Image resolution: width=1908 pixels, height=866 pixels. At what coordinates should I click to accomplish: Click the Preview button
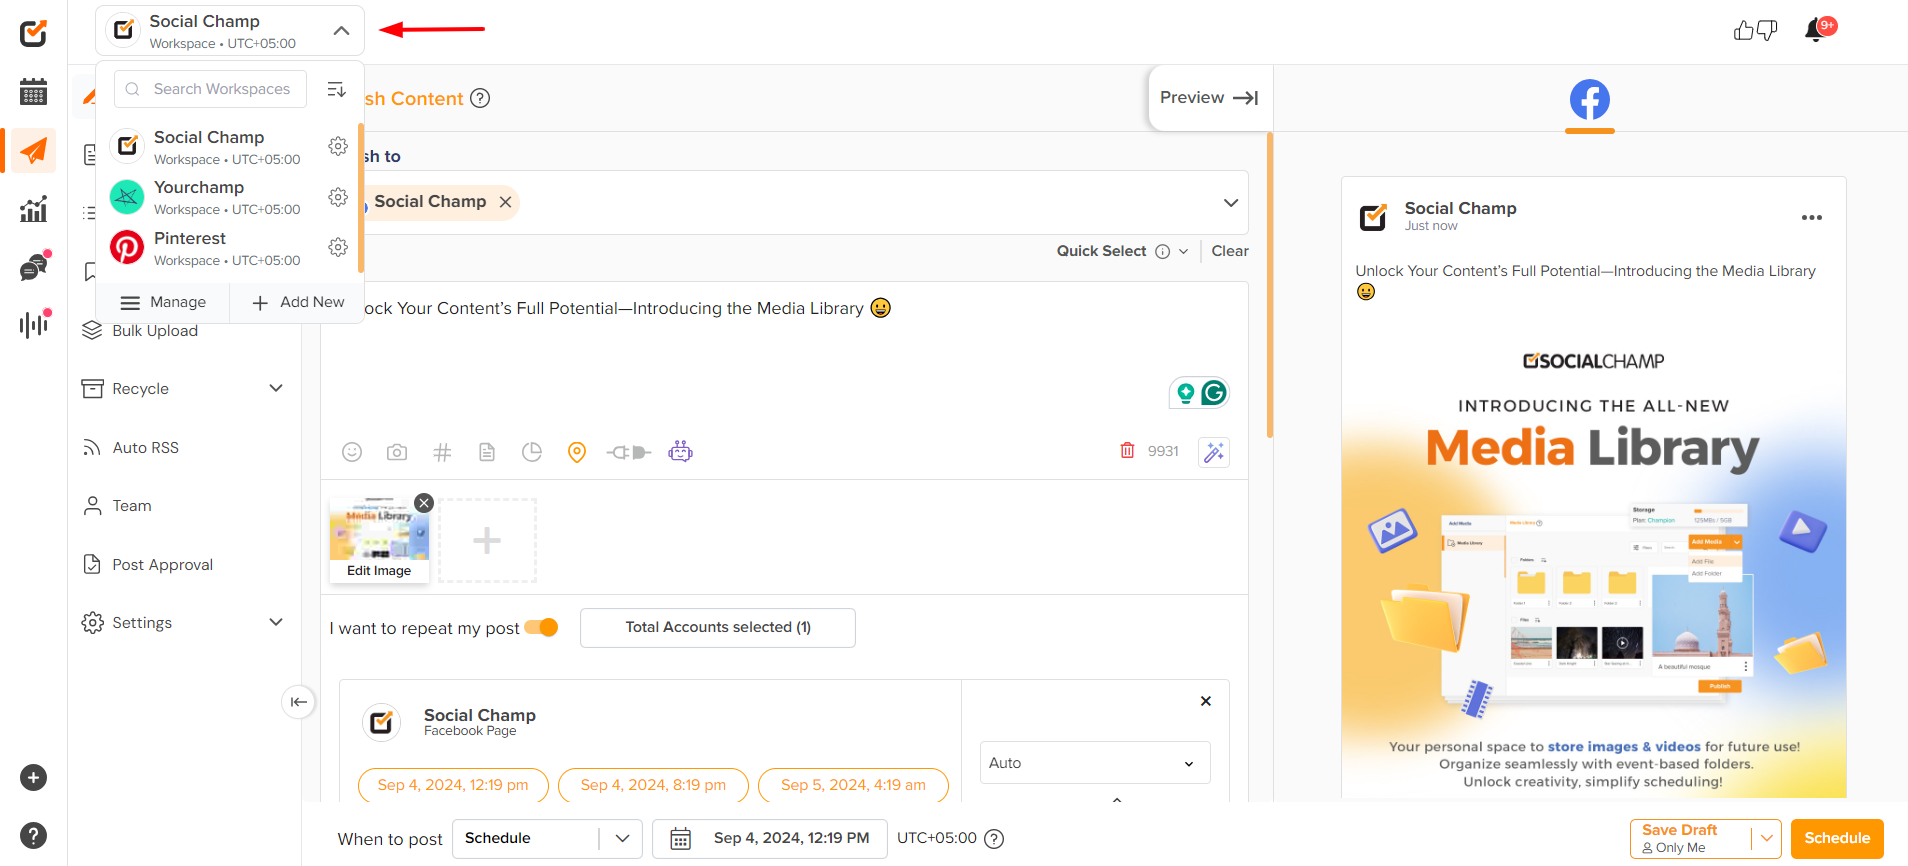[x=1209, y=98]
